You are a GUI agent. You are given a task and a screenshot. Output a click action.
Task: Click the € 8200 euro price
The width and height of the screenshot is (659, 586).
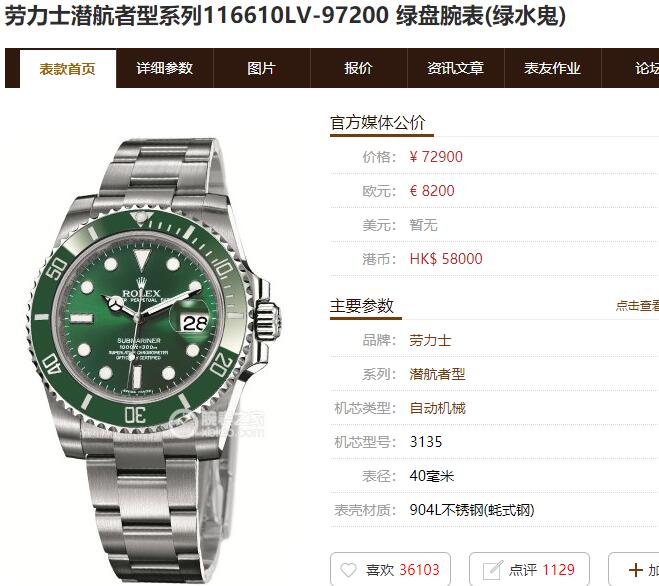click(432, 191)
